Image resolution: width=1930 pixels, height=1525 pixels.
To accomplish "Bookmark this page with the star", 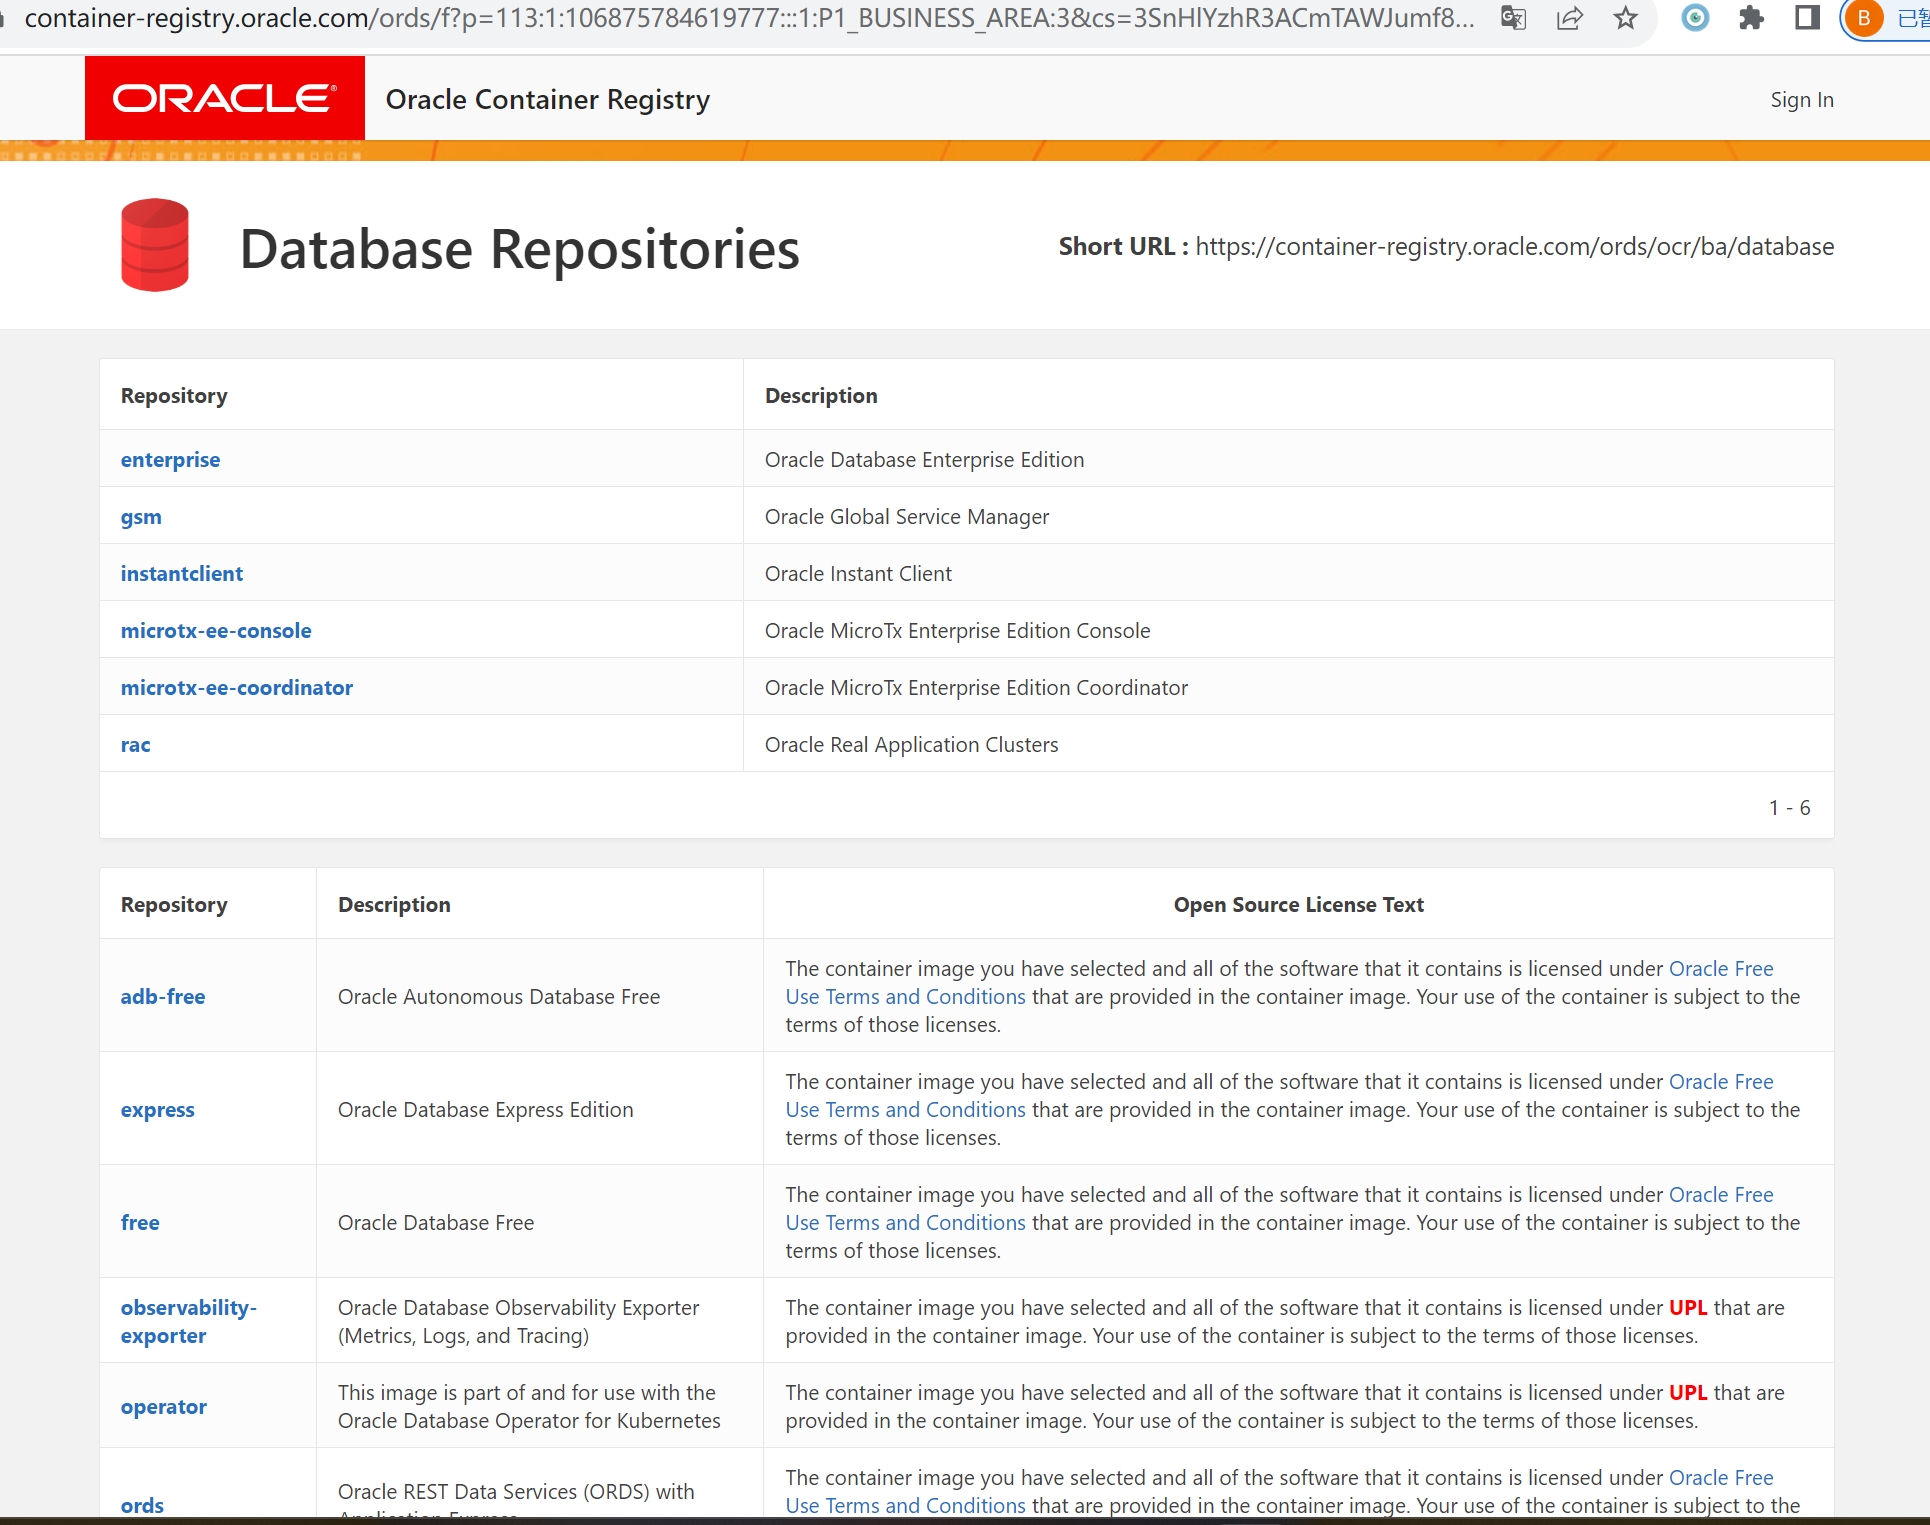I will click(x=1625, y=19).
